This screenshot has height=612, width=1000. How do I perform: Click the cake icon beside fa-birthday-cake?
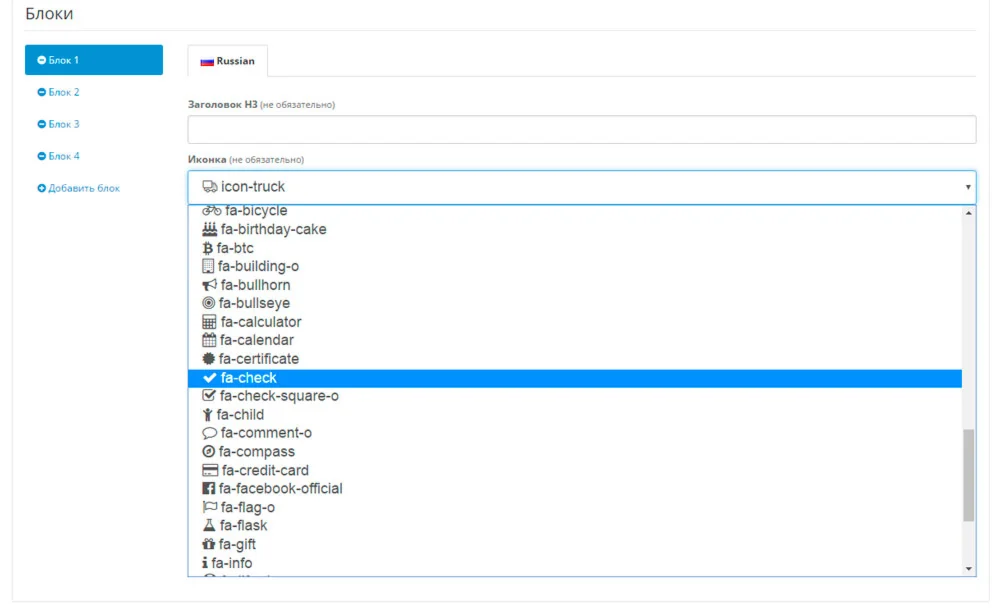pos(209,230)
